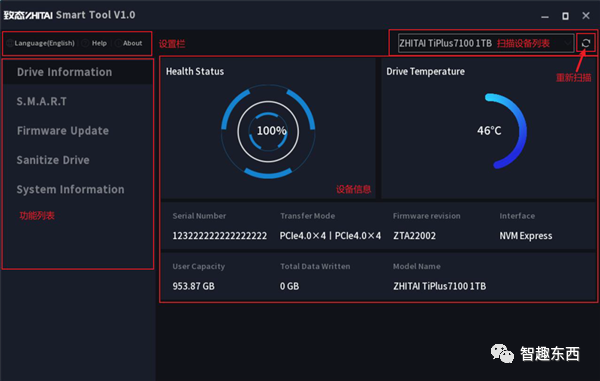600x381 pixels.
Task: Click the question-mark icon beside Help
Action: point(85,43)
